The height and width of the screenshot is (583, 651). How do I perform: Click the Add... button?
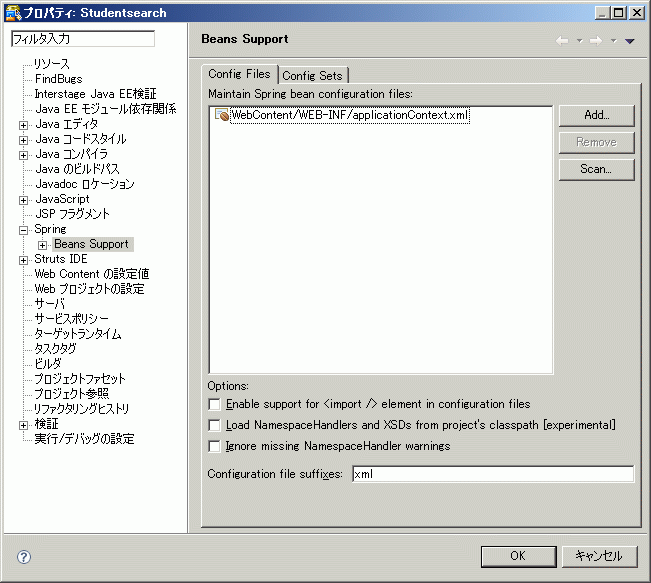tap(597, 115)
